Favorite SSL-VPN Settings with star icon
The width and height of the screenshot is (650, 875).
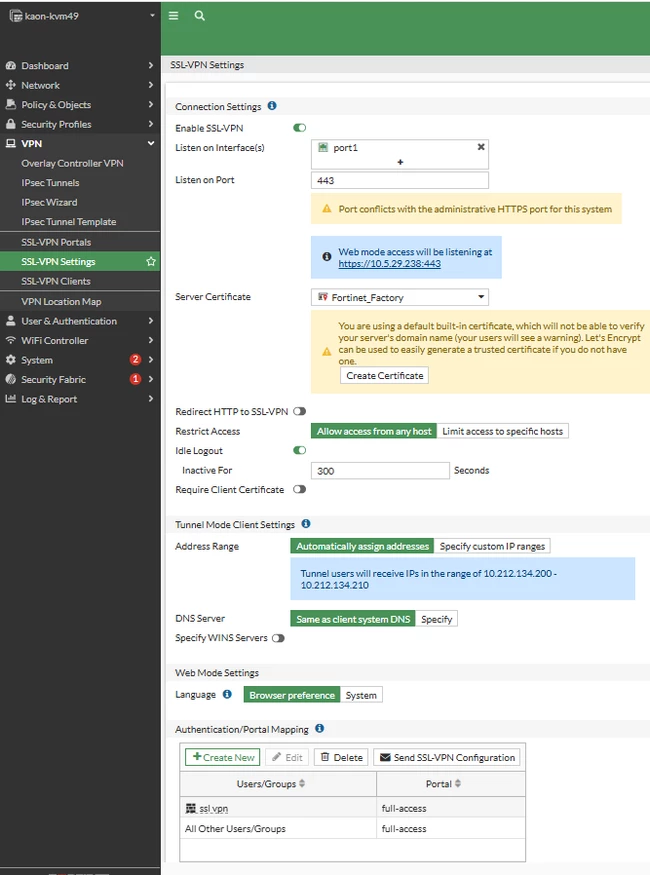click(151, 261)
